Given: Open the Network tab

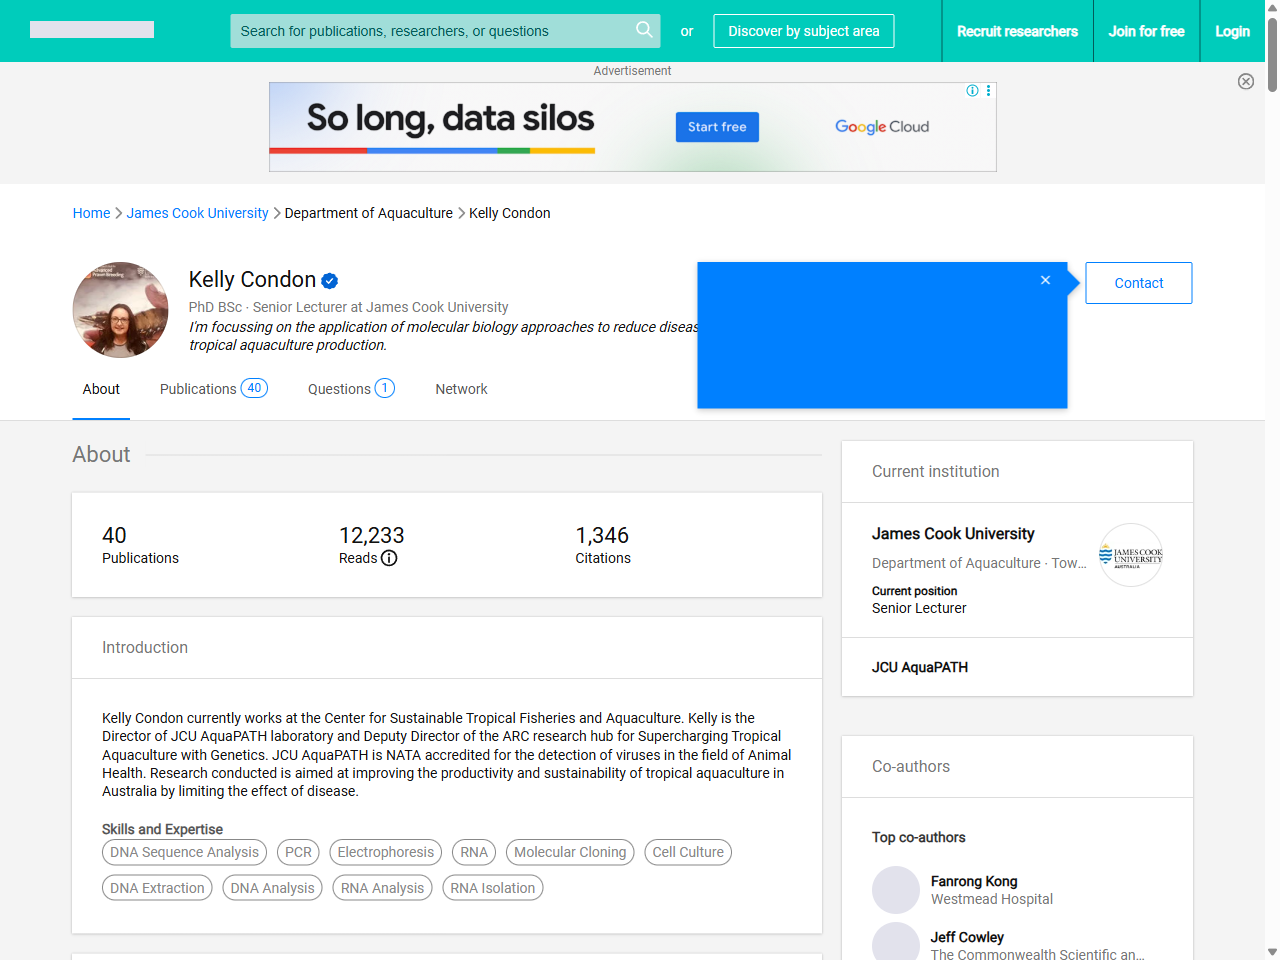Looking at the screenshot, I should pos(461,389).
